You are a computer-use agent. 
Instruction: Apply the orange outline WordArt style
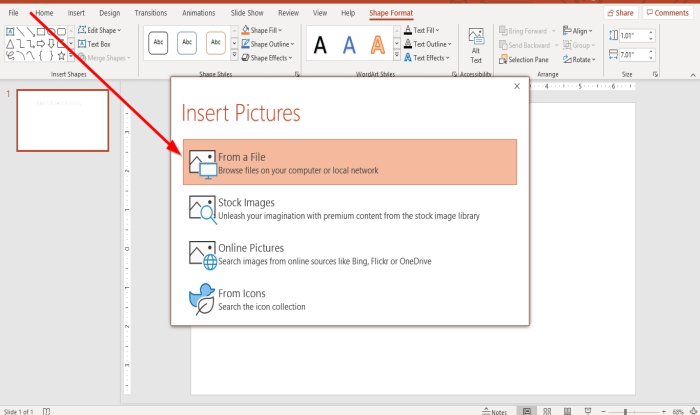378,45
